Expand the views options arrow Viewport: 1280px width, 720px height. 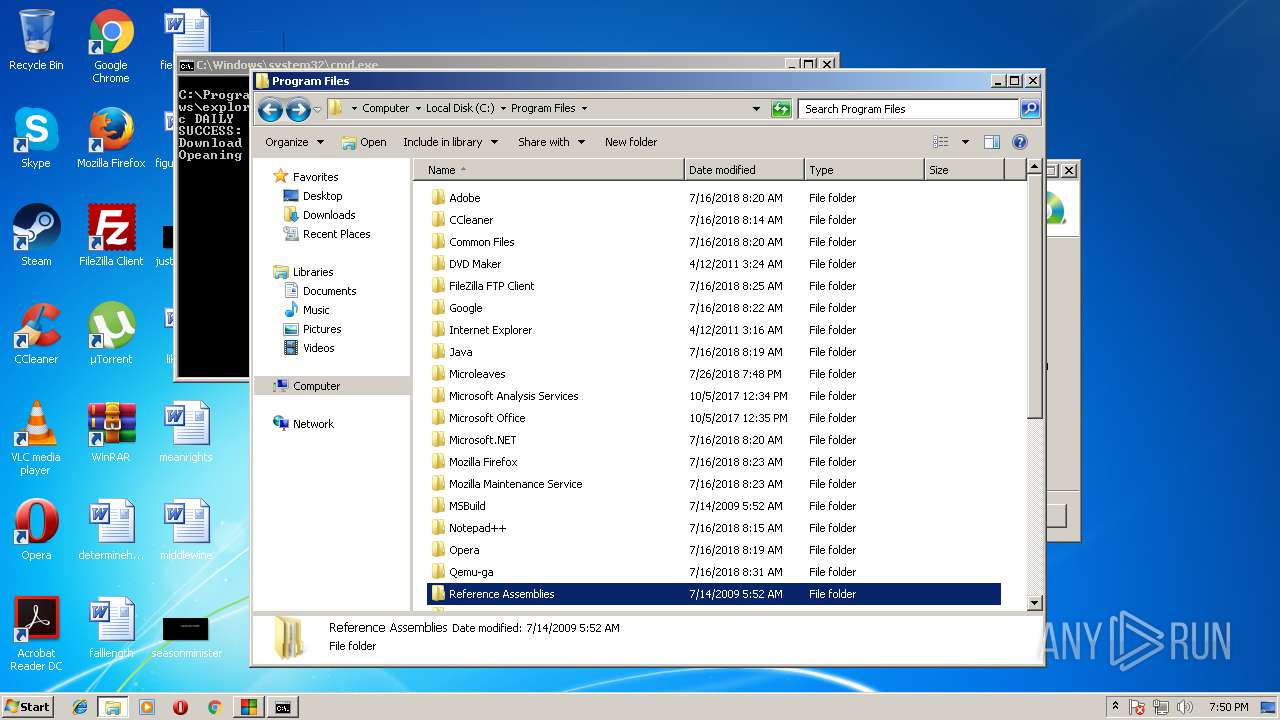point(965,142)
